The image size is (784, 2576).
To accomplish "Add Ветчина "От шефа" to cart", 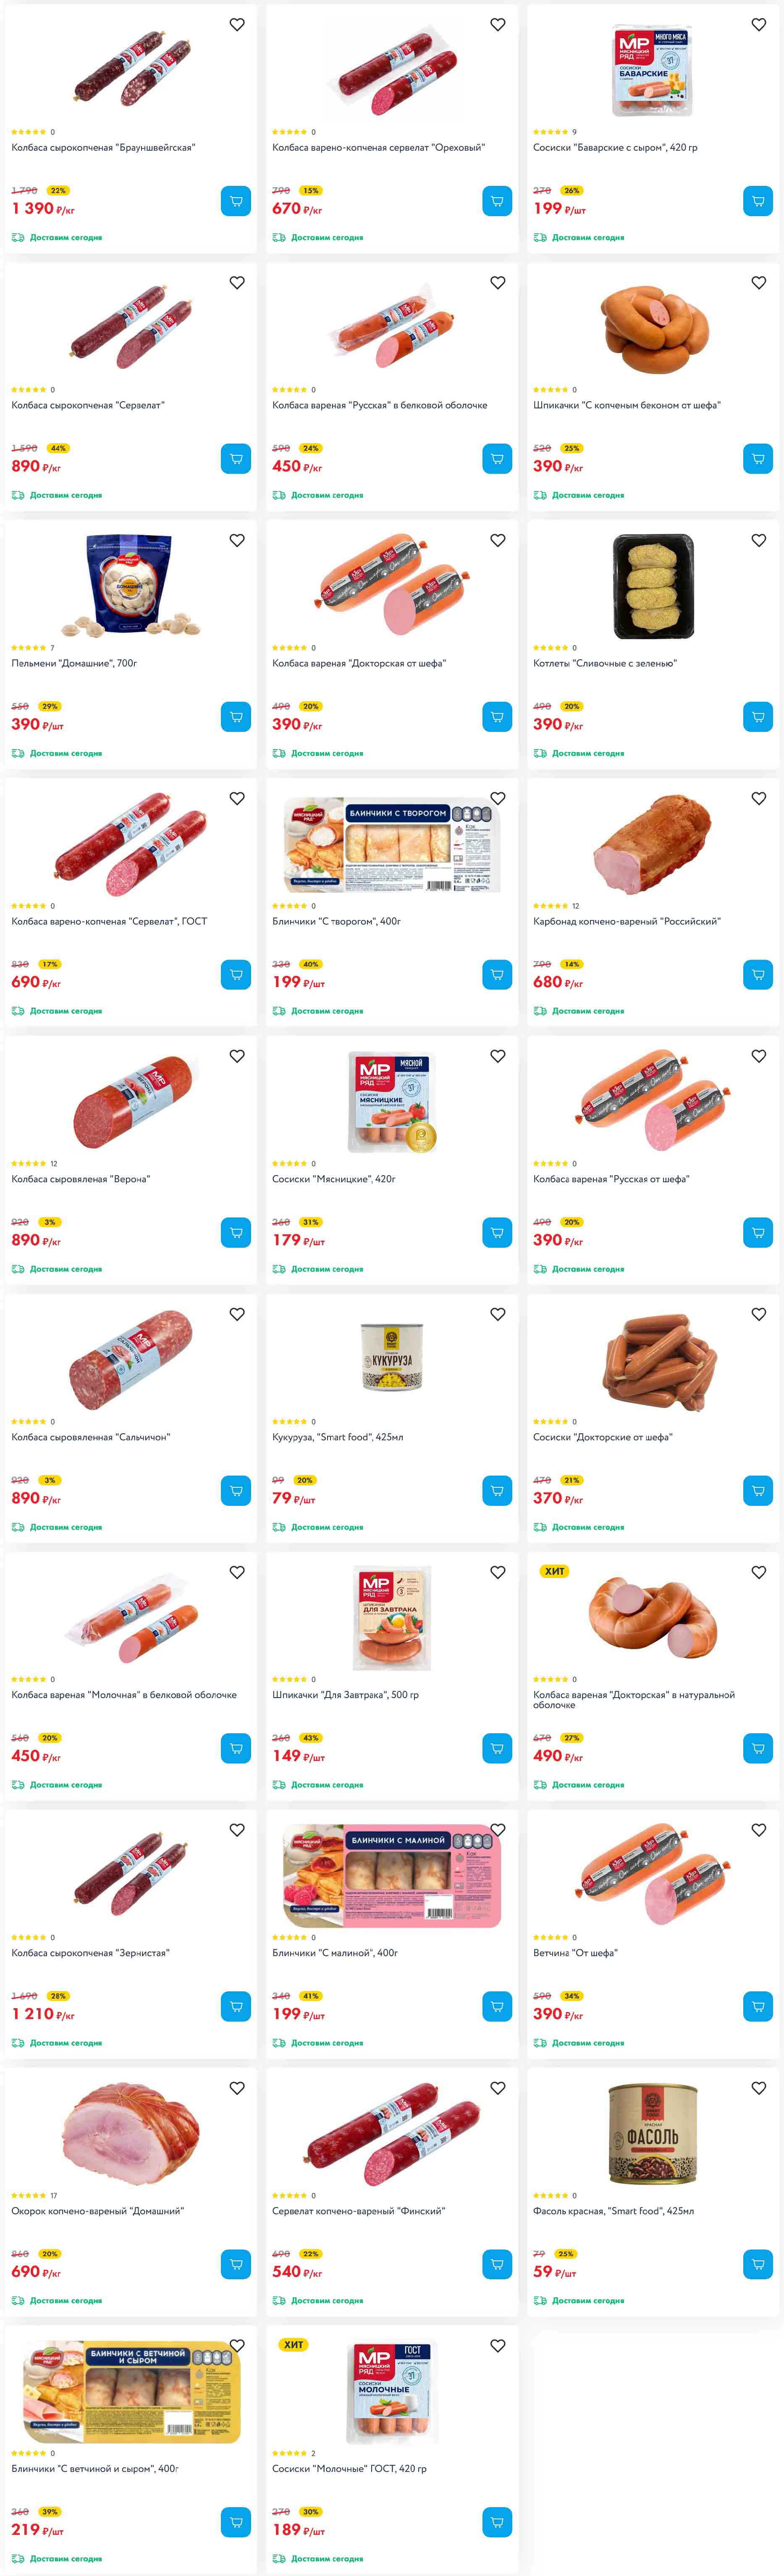I will (758, 2006).
